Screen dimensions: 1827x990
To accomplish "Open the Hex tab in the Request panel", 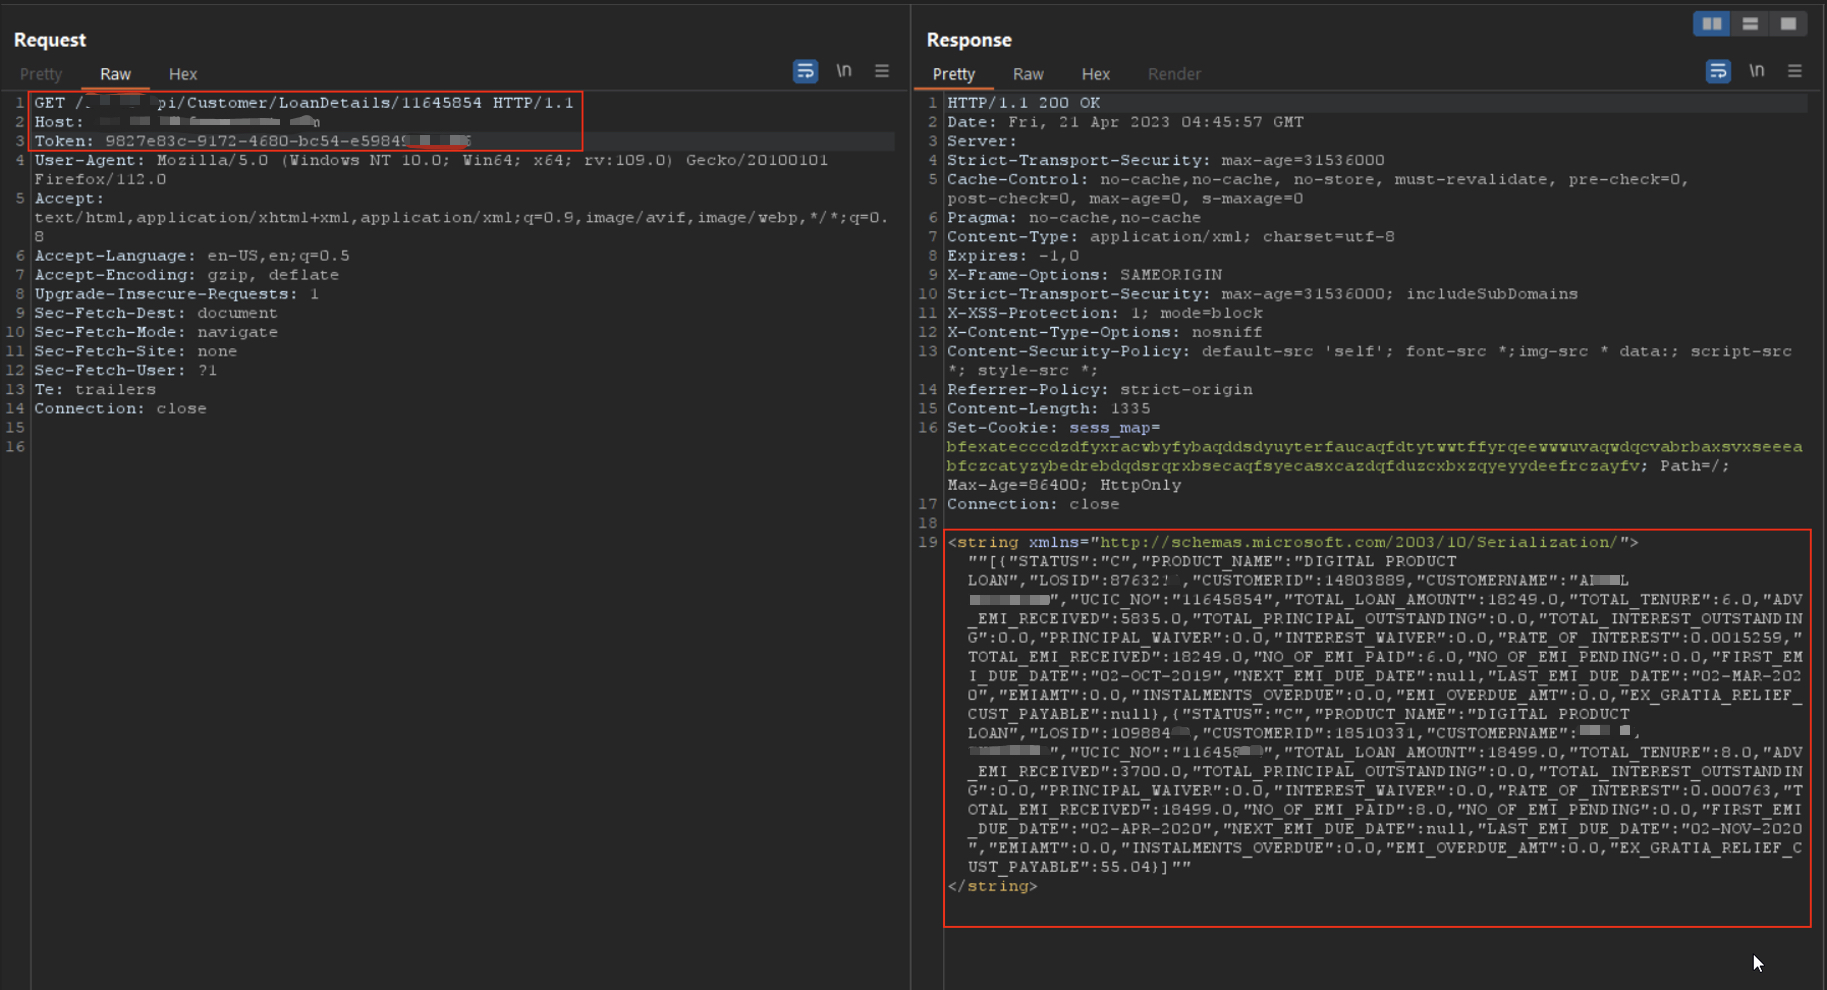I will pos(183,74).
